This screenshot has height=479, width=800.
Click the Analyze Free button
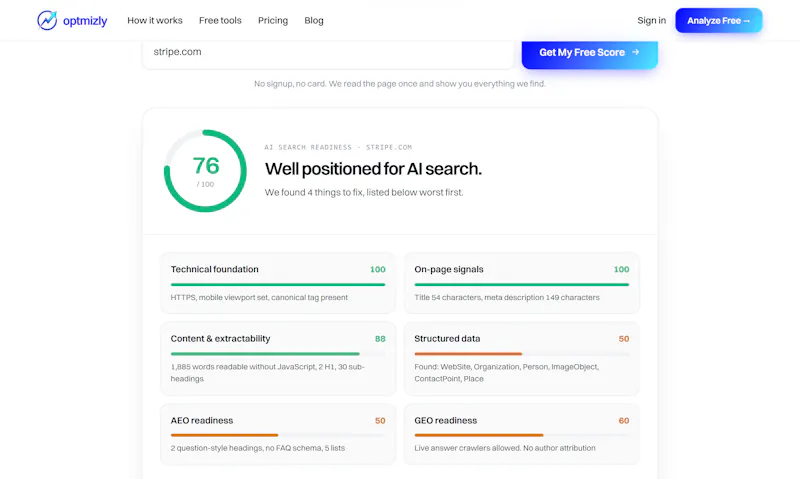(718, 20)
